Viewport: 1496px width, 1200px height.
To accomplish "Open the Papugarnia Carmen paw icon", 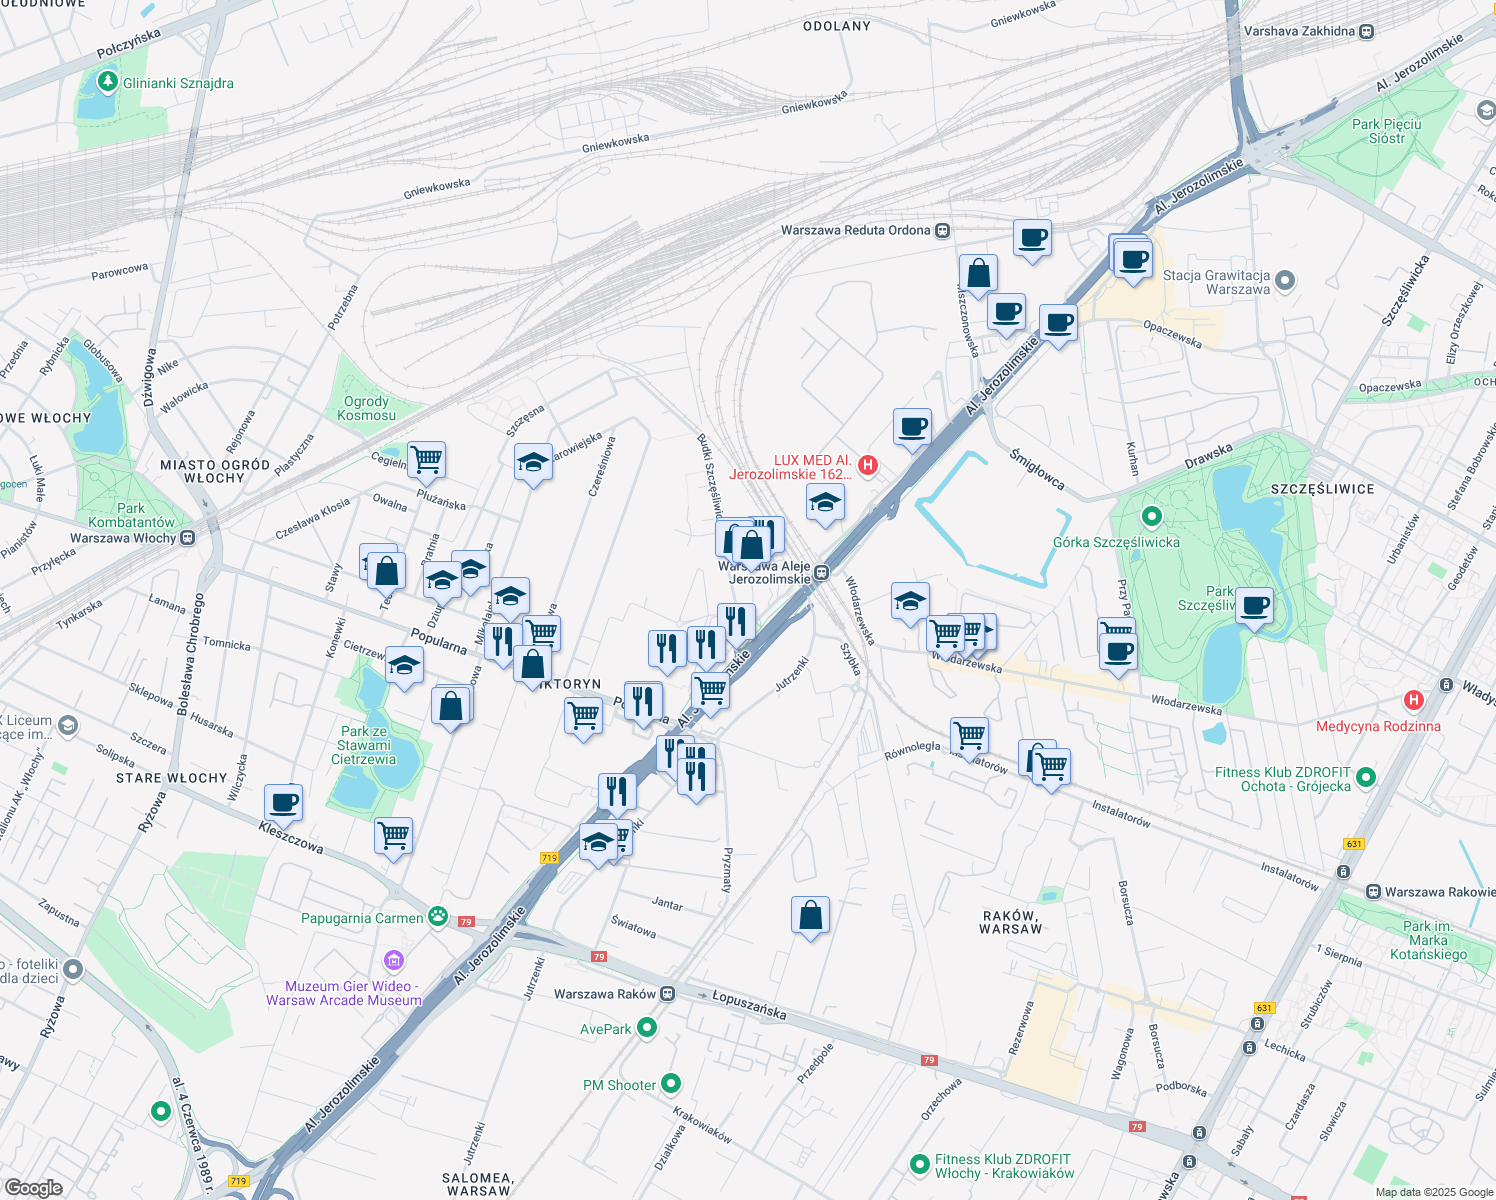I will point(438,915).
